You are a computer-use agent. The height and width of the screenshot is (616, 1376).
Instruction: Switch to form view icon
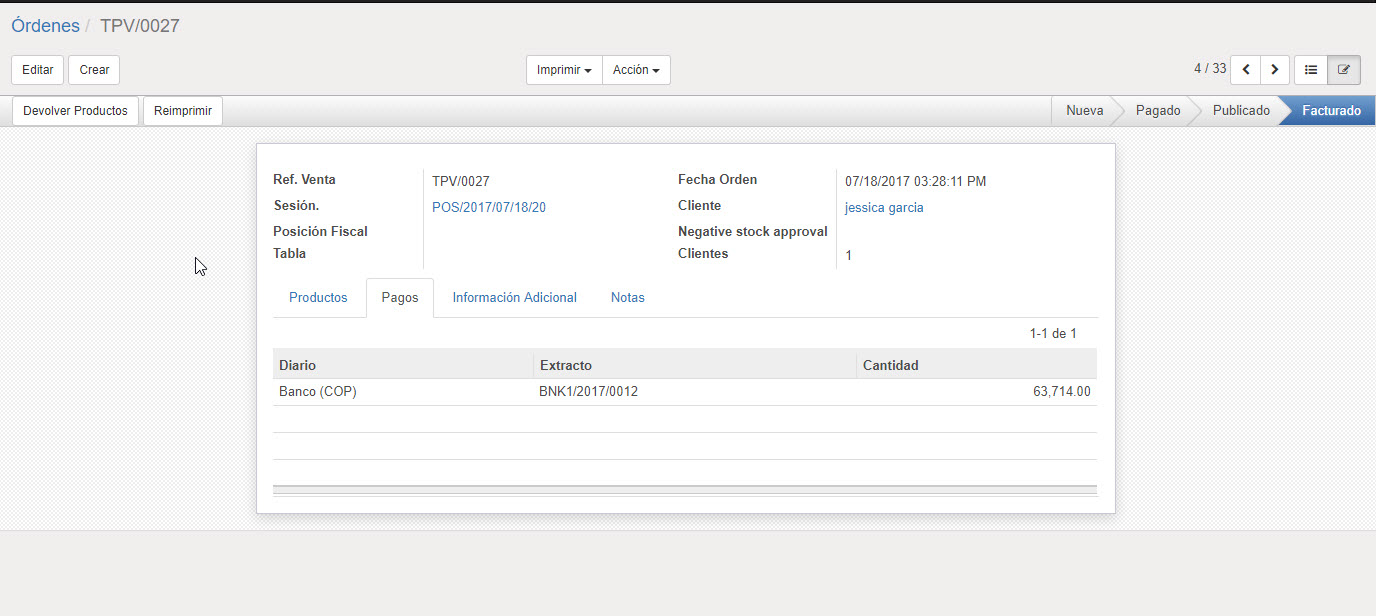[x=1343, y=70]
